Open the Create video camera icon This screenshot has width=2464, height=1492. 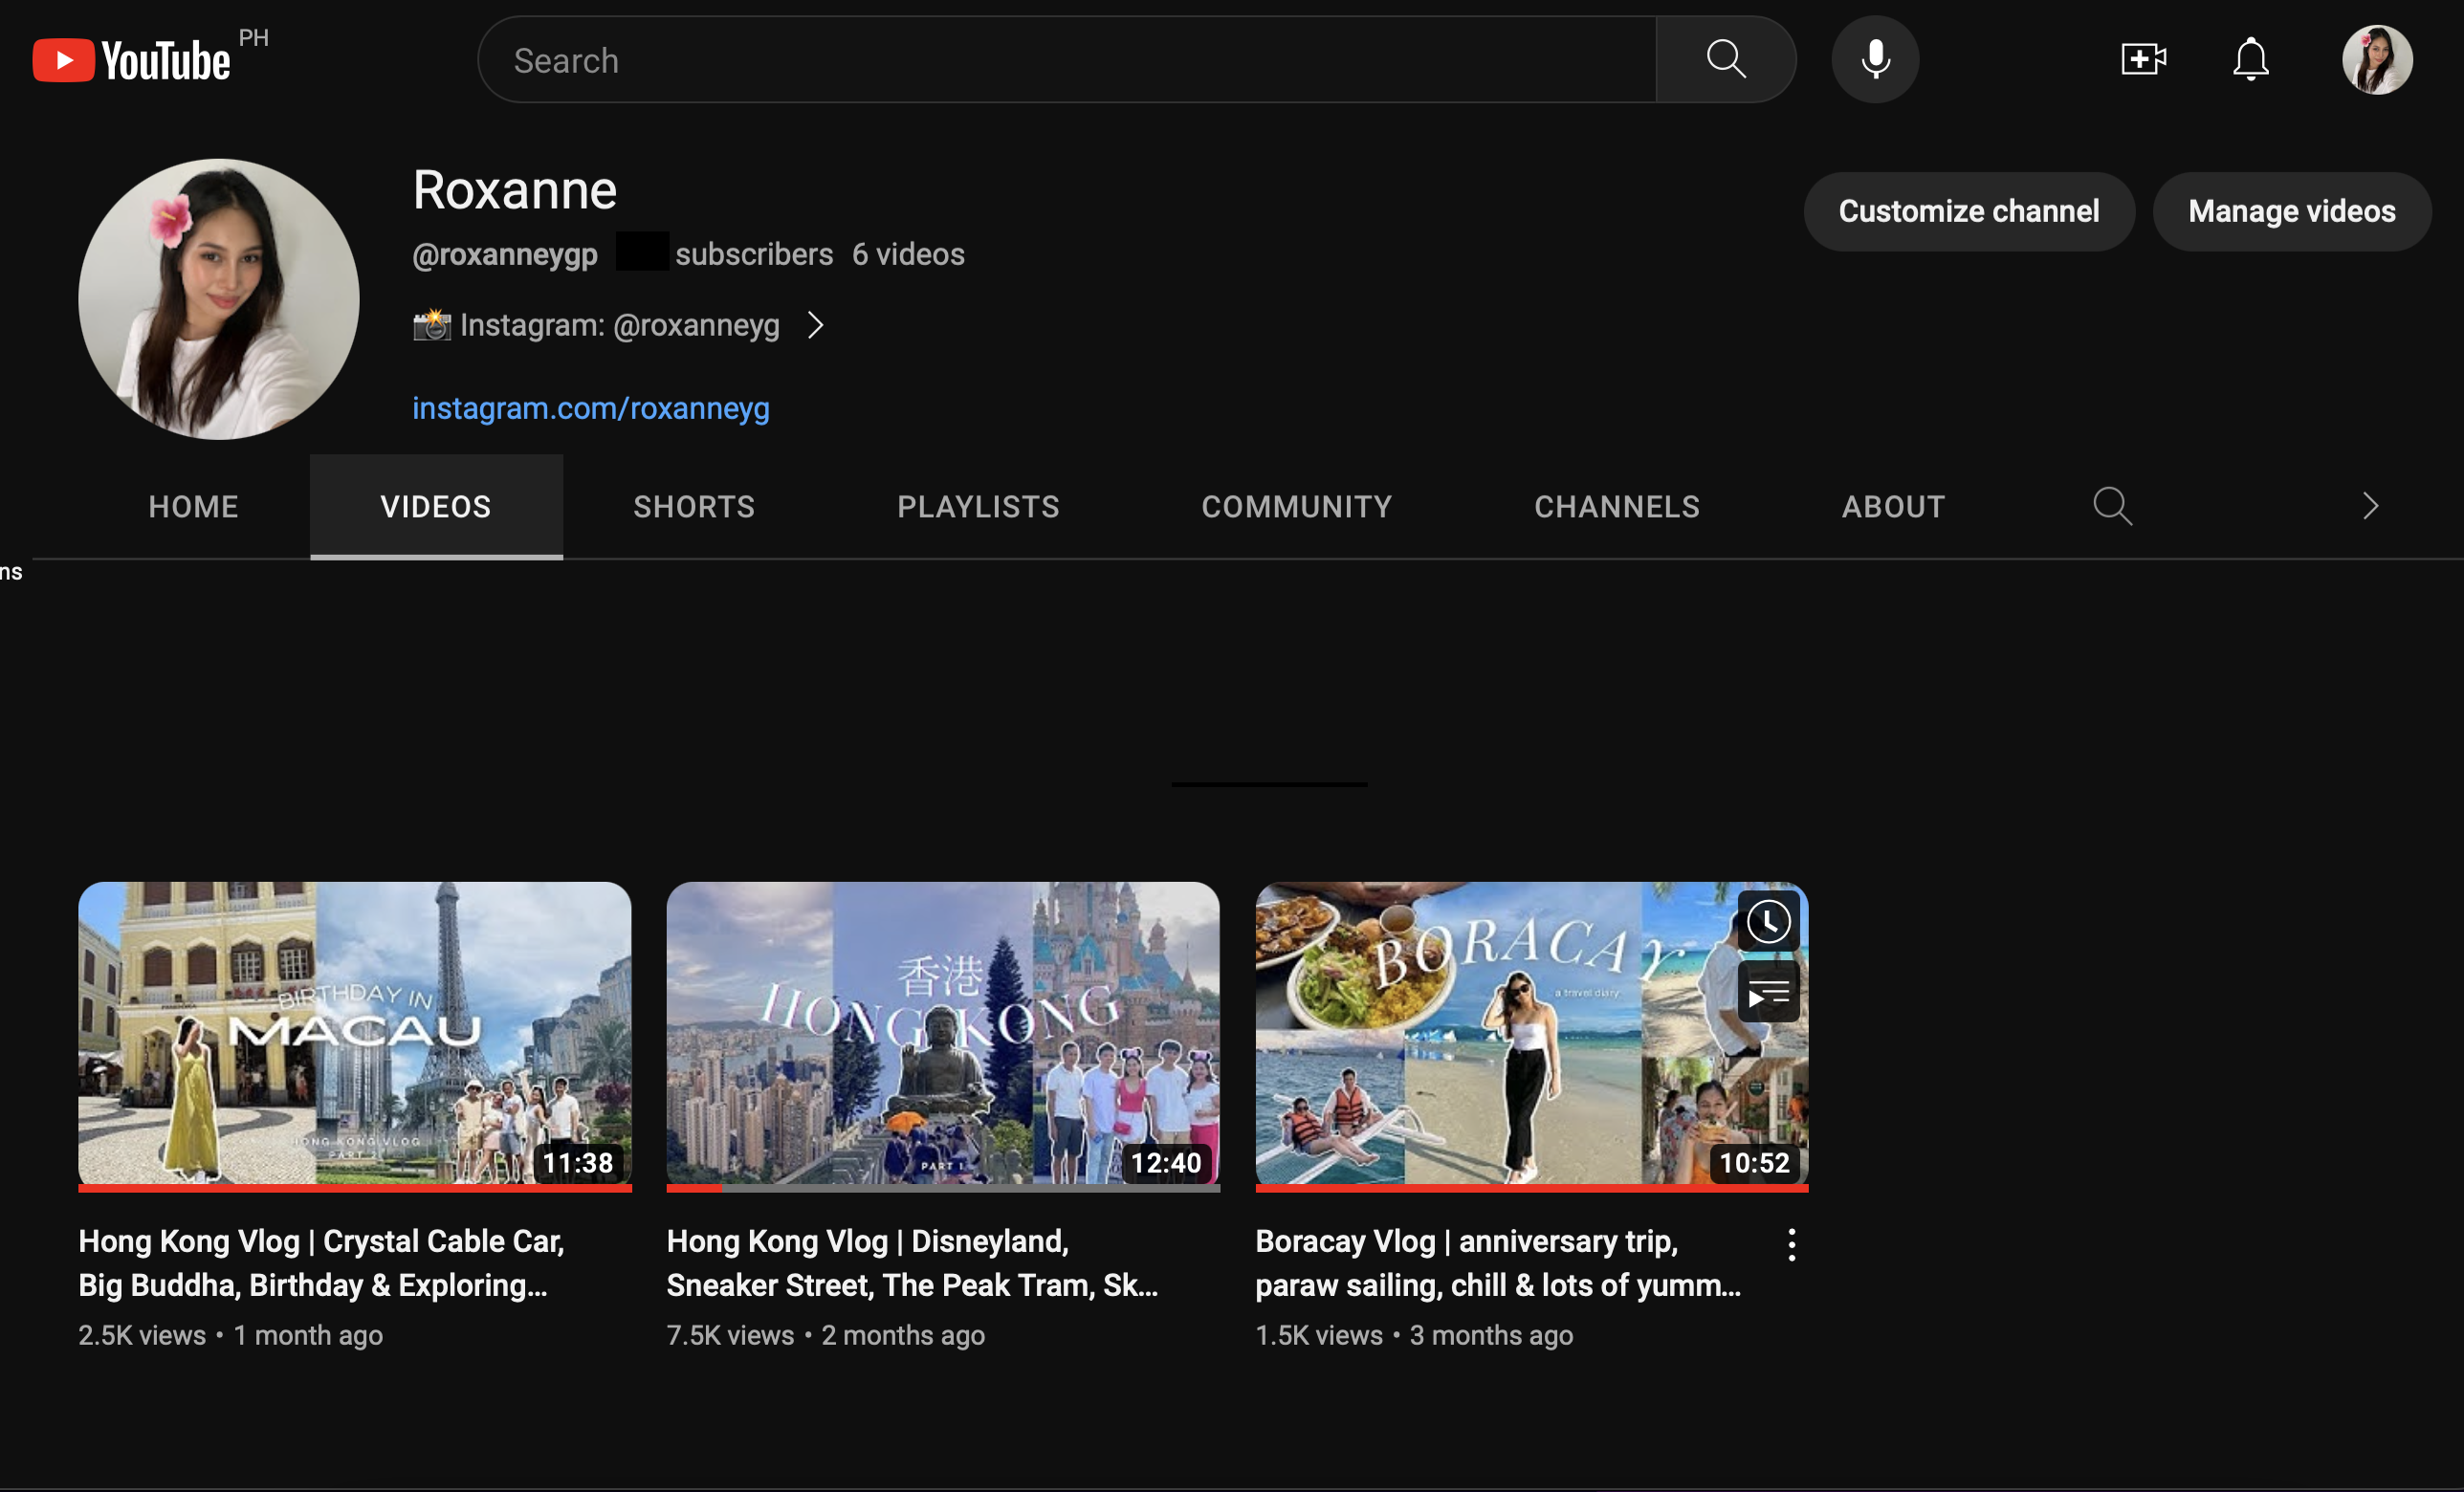(x=2143, y=60)
